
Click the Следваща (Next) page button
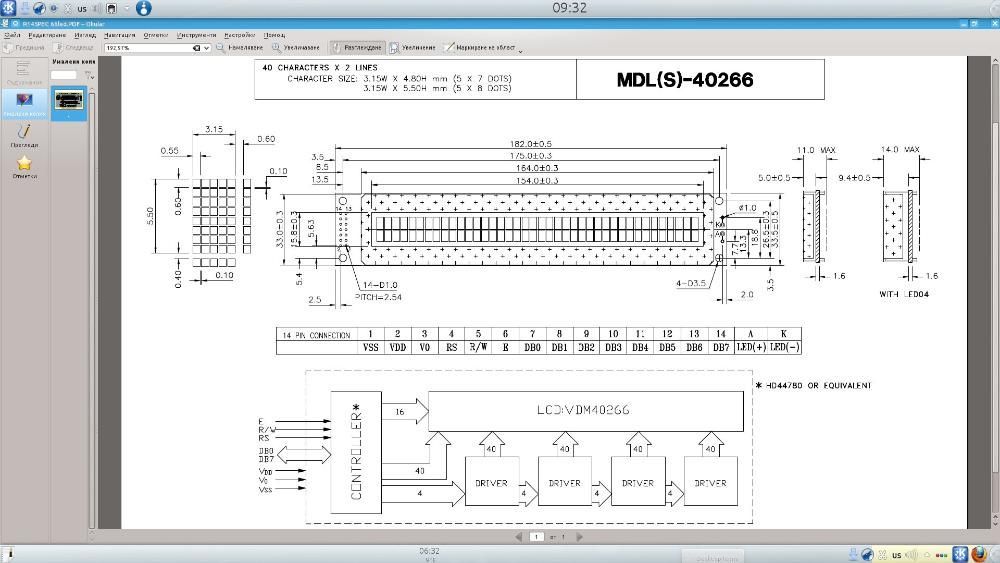74,48
